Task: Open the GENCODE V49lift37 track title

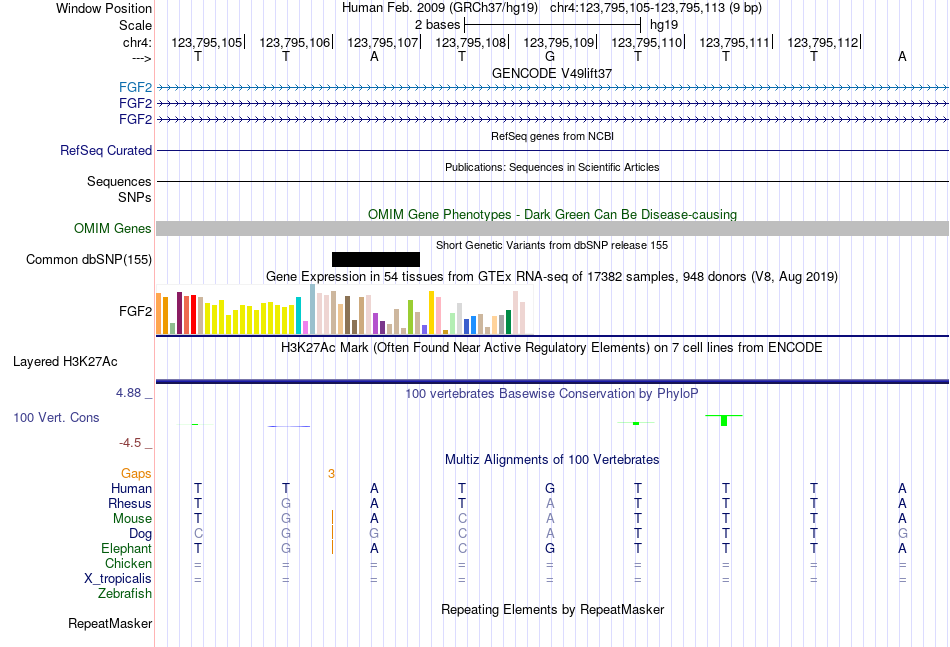Action: coord(552,73)
